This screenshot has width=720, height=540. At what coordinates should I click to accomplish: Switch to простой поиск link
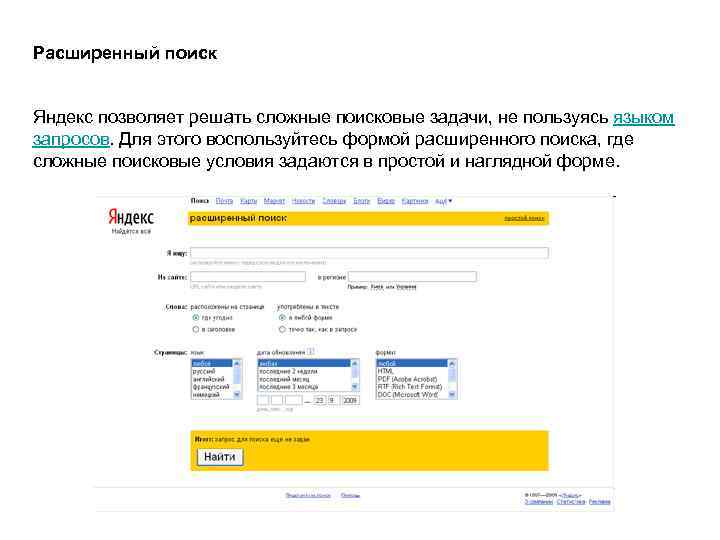[x=524, y=218]
